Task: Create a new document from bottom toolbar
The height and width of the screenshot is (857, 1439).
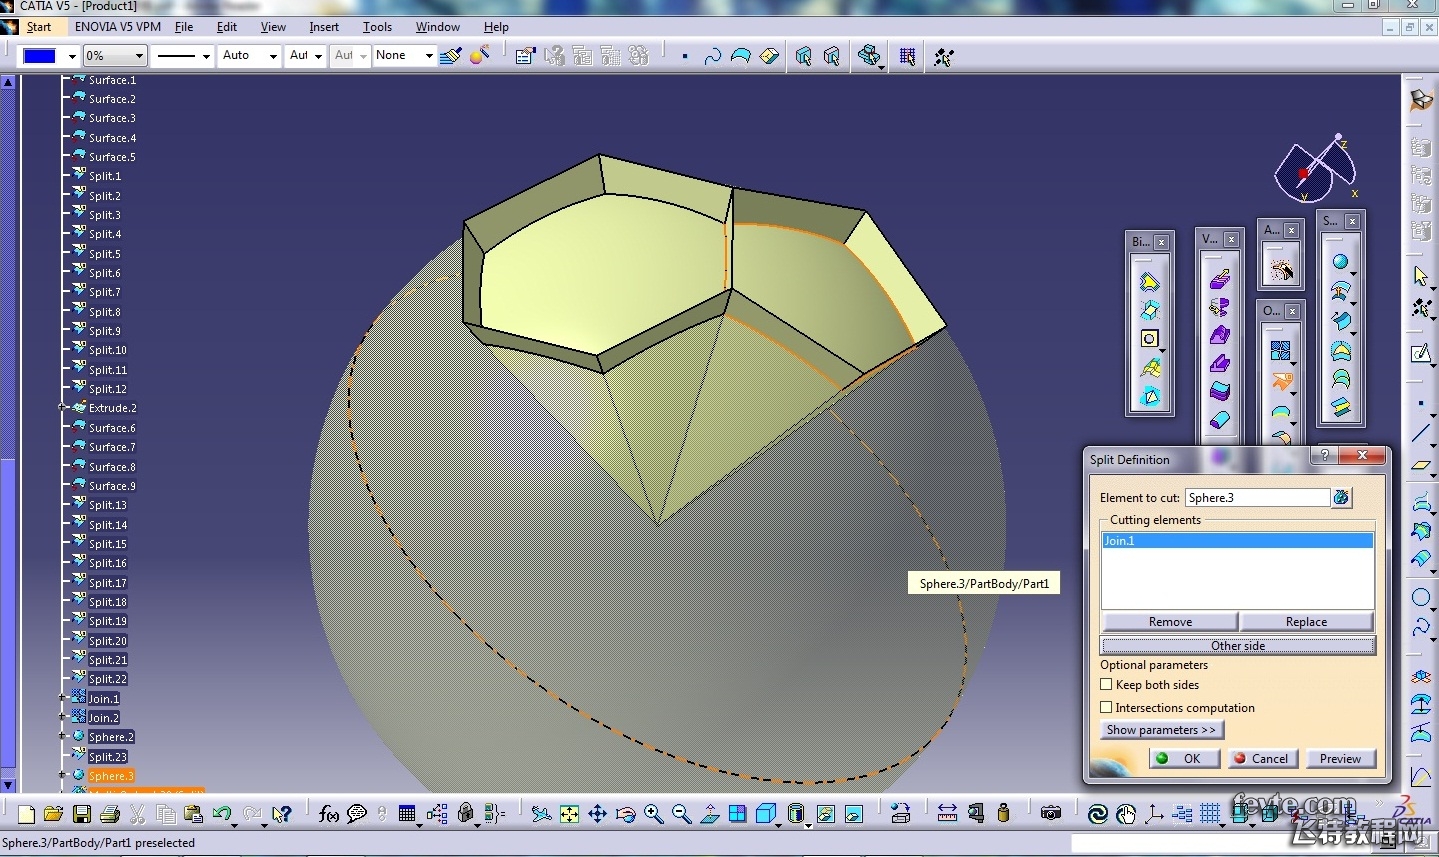Action: (26, 814)
